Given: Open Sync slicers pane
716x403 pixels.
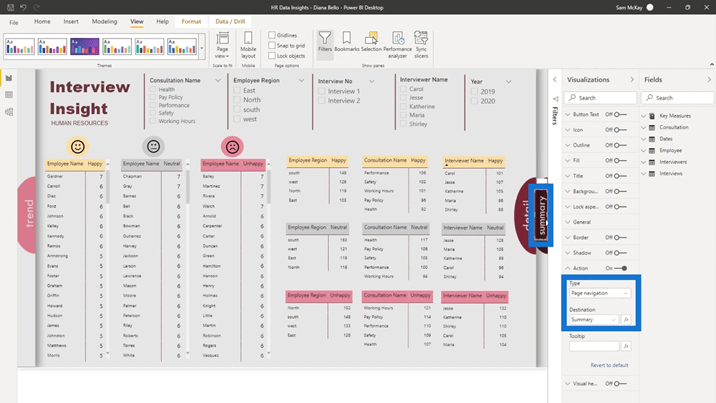Looking at the screenshot, I should click(x=421, y=45).
